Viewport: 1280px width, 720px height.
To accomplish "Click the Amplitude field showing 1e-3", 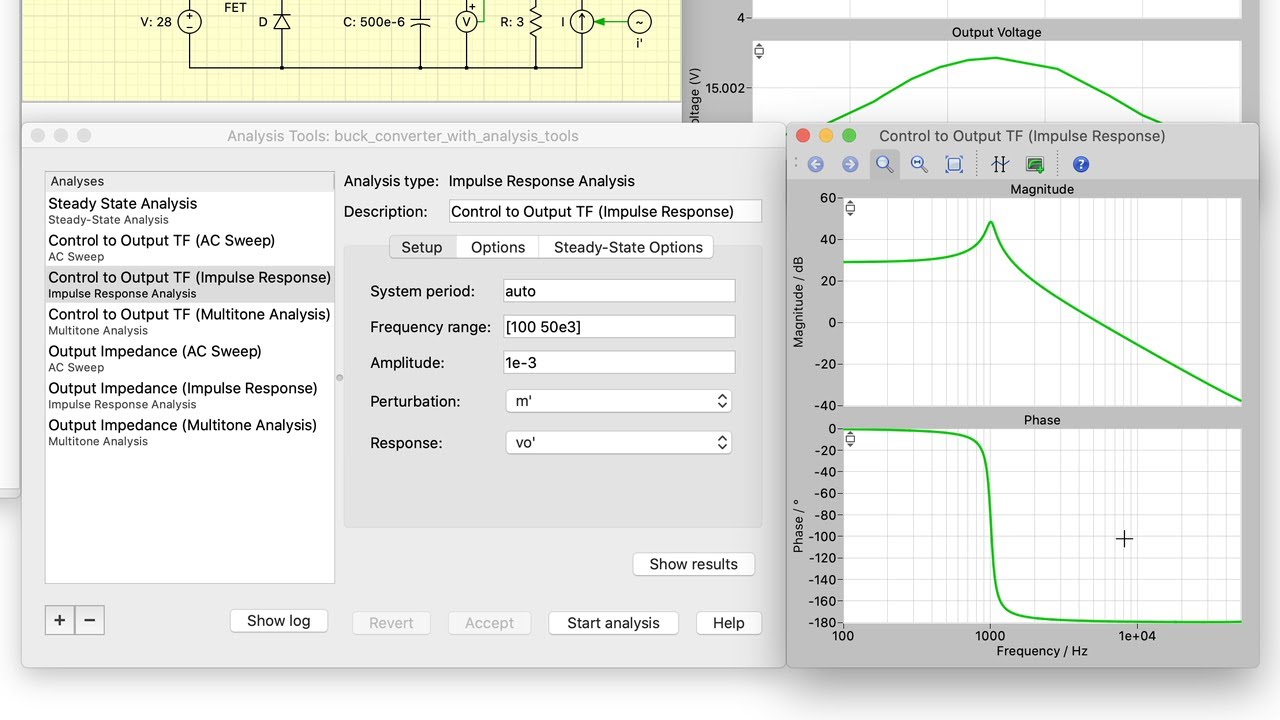I will 619,363.
